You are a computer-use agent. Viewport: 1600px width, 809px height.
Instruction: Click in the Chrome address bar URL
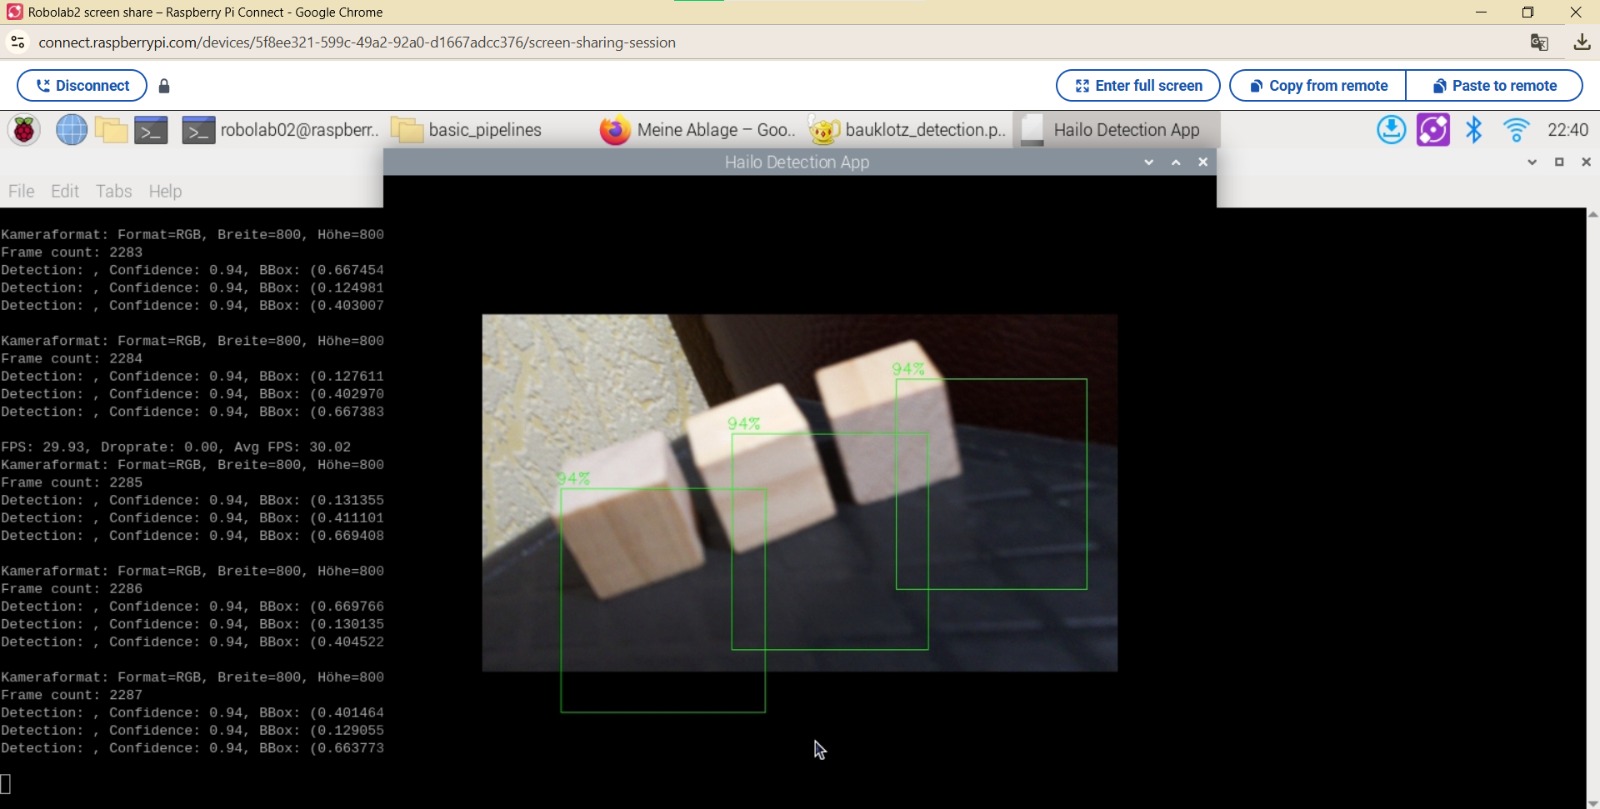(x=357, y=42)
